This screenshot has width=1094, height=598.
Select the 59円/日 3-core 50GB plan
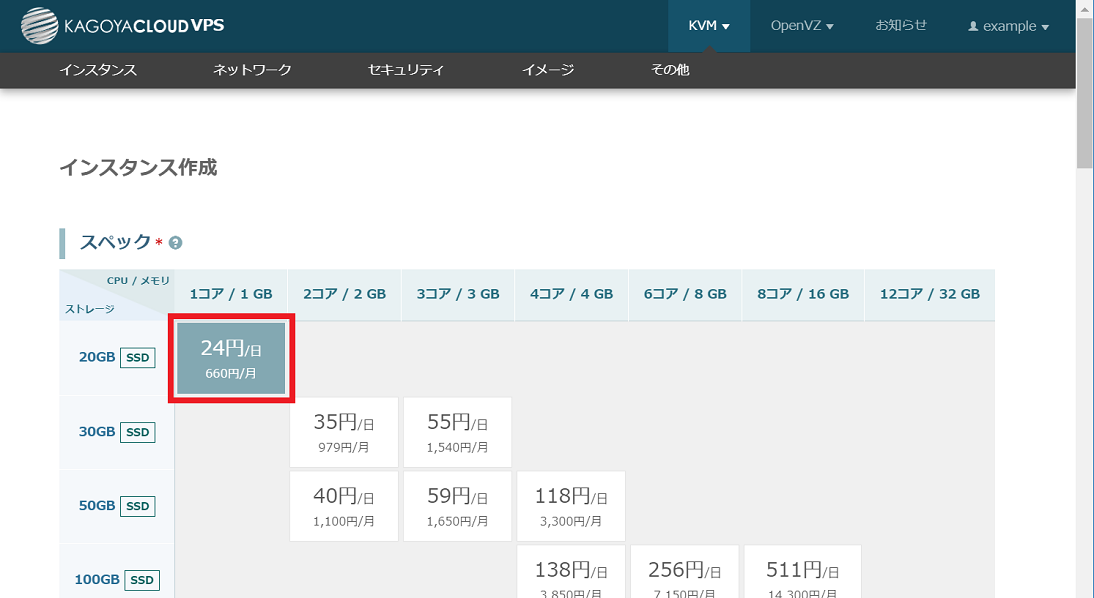[458, 506]
